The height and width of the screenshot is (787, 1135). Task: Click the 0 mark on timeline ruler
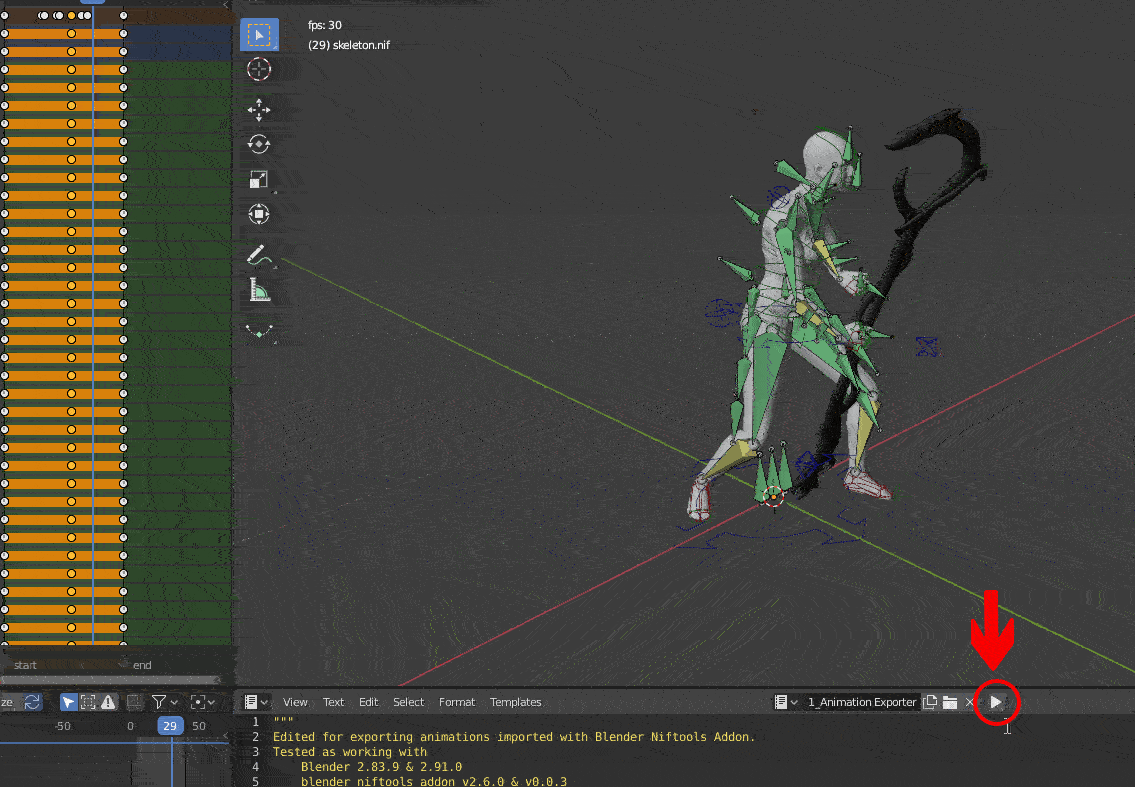click(x=130, y=725)
